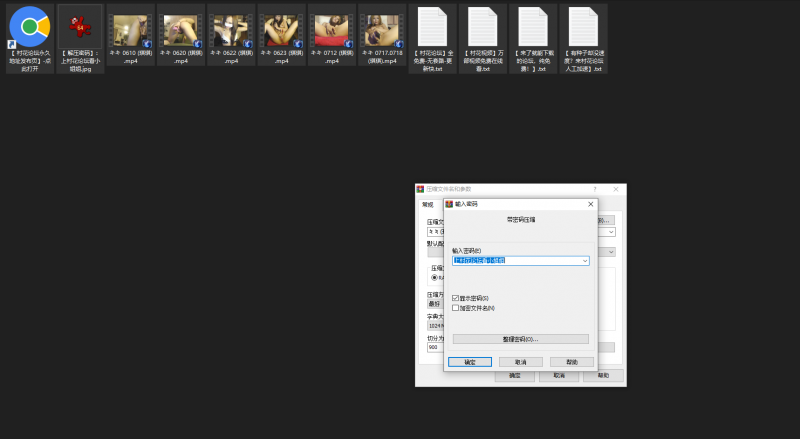Confirm password with 确定 button
Screen dimensions: 800x439
pos(470,362)
